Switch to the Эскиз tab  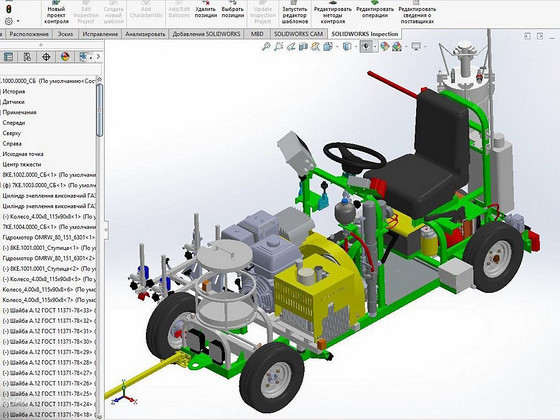click(66, 34)
